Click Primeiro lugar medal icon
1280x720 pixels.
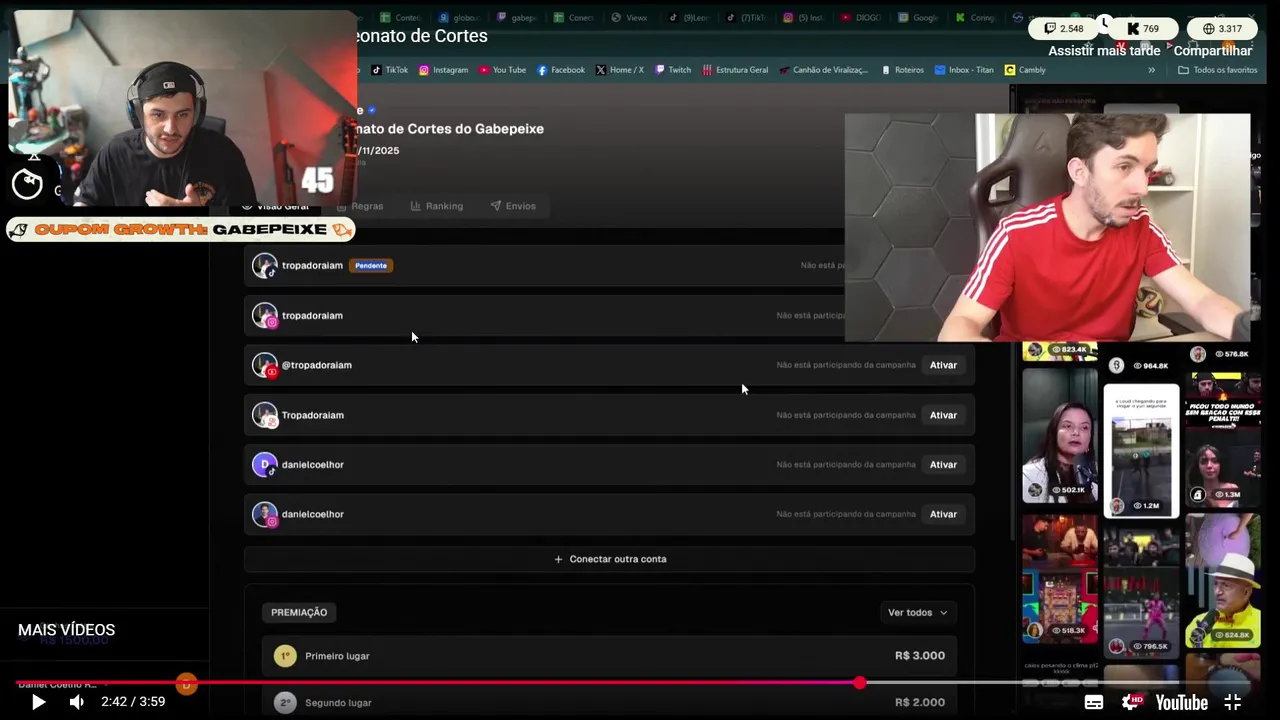click(x=285, y=656)
